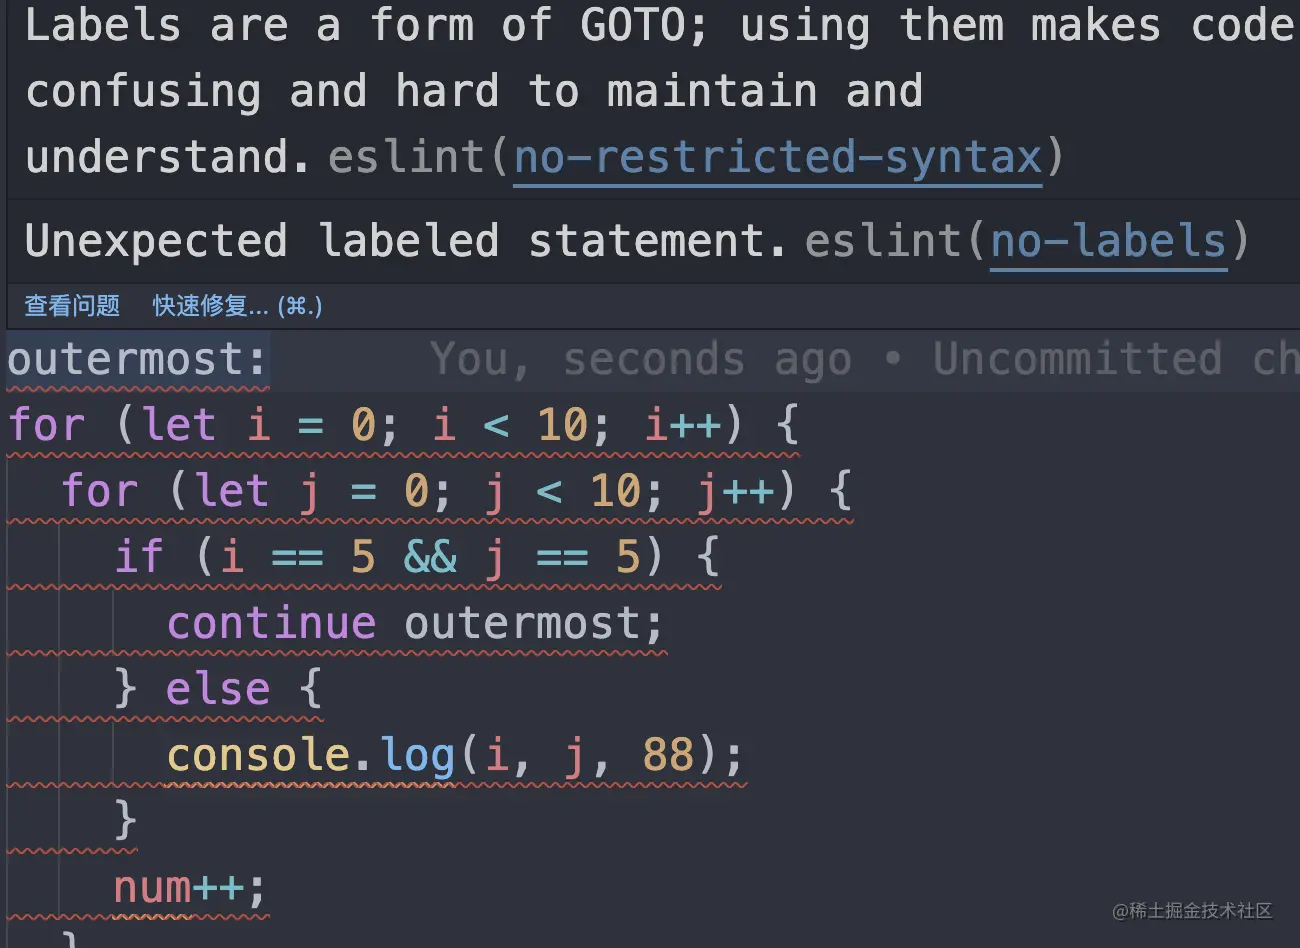The height and width of the screenshot is (948, 1300).
Task: Click the && operator in the condition
Action: click(430, 557)
